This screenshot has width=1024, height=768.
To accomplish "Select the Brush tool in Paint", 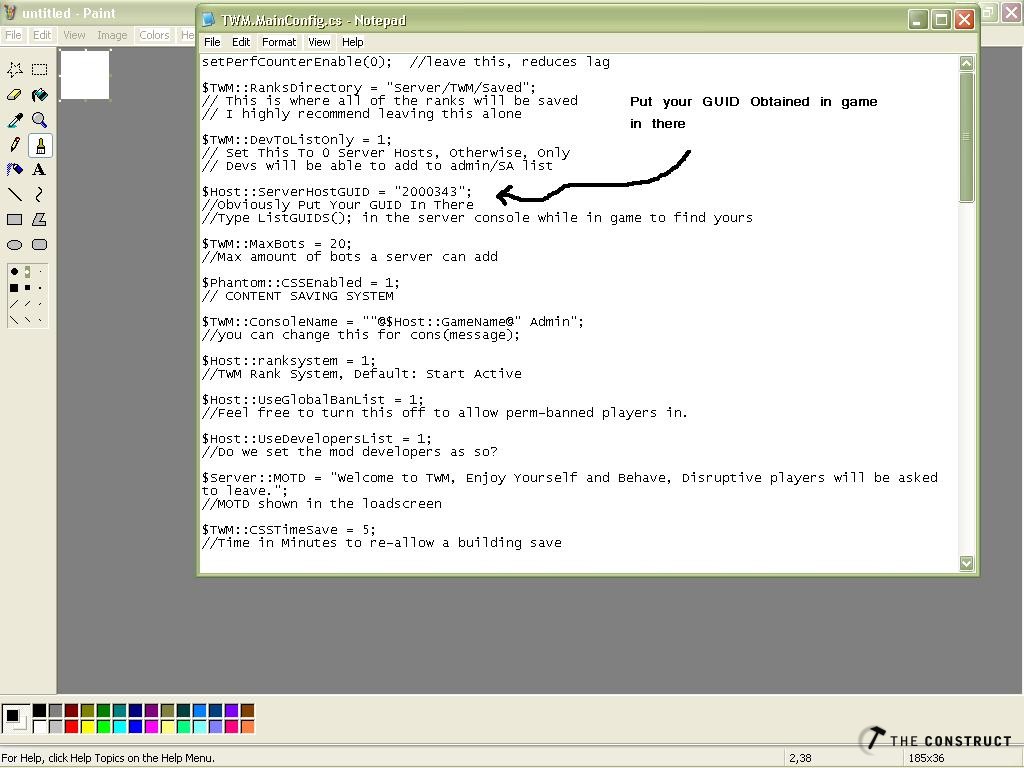I will (40, 145).
